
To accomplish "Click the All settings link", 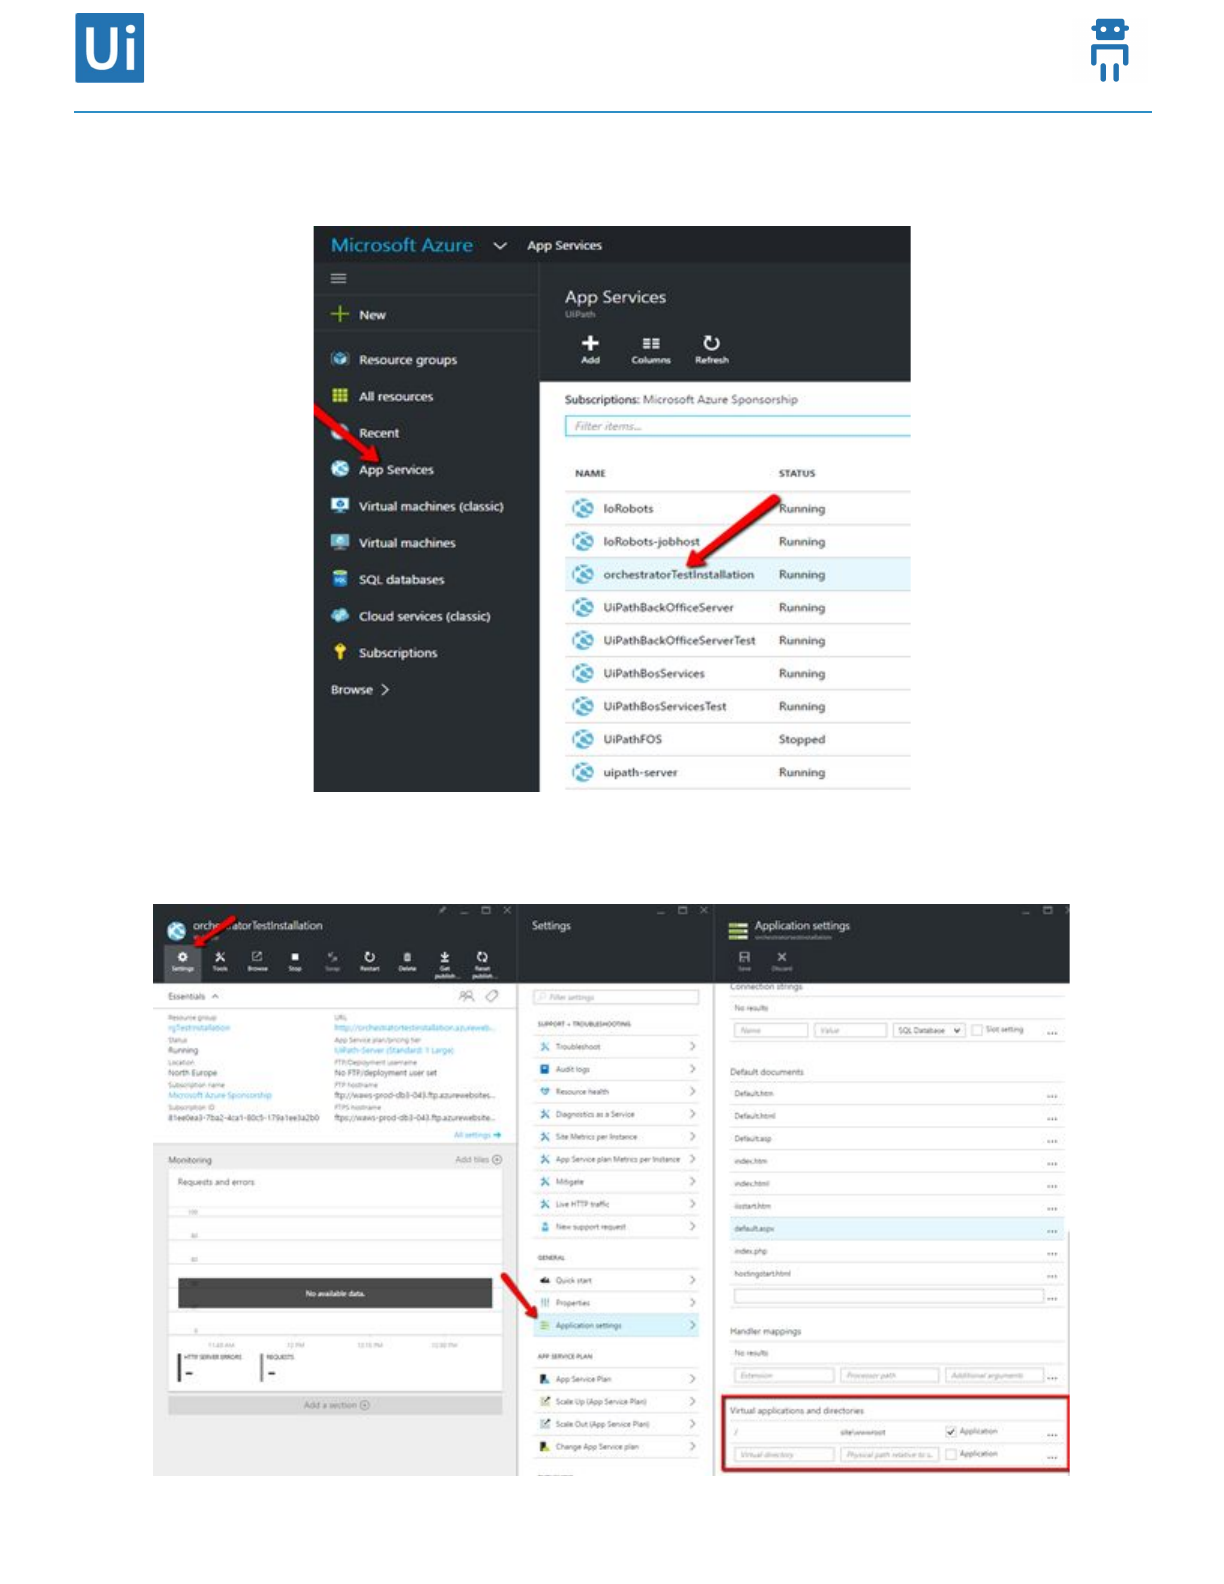I will pyautogui.click(x=477, y=1135).
